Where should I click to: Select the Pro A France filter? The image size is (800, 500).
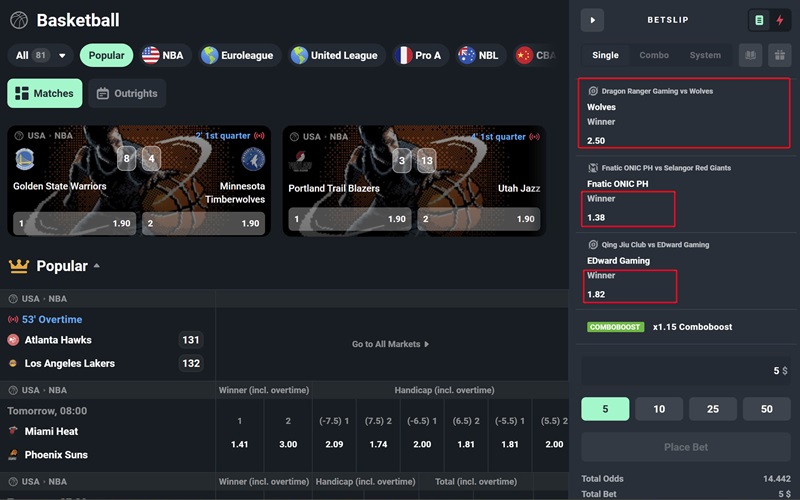click(419, 56)
